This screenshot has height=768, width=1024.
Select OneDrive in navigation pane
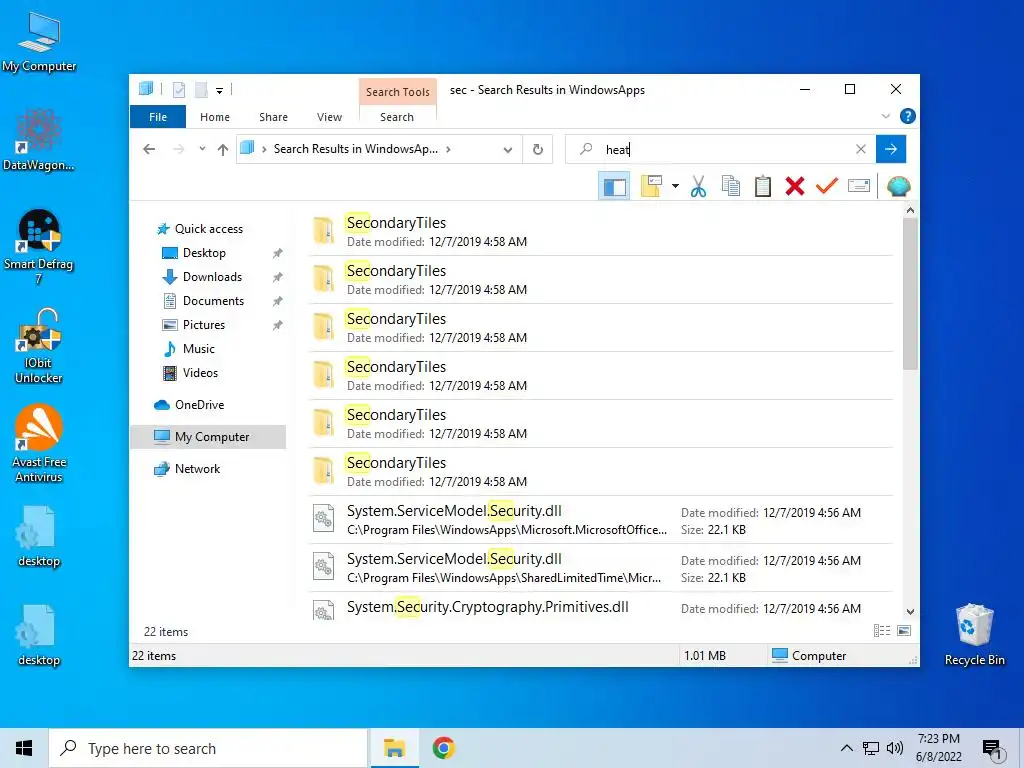click(x=199, y=405)
